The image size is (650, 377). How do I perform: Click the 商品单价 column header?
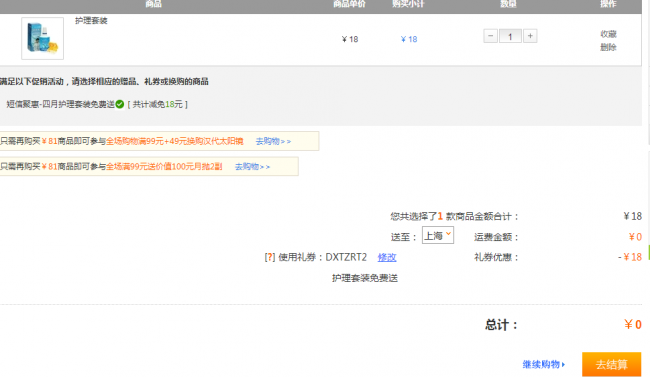point(349,4)
